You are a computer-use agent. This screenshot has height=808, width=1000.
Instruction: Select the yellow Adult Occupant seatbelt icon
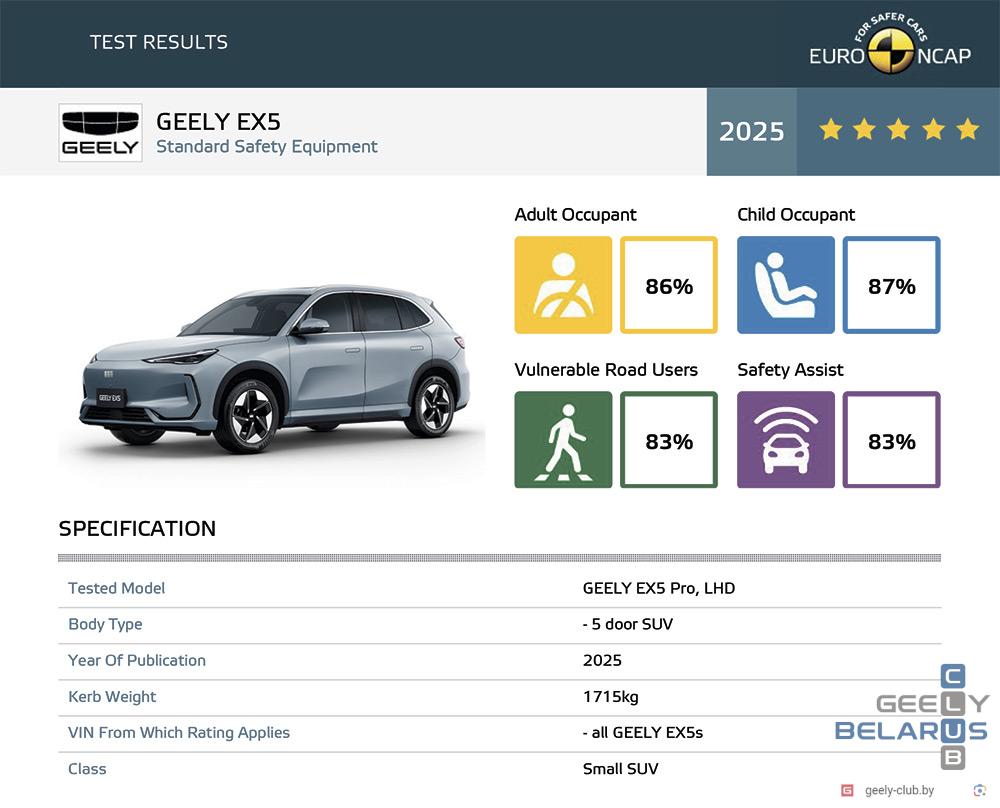563,285
